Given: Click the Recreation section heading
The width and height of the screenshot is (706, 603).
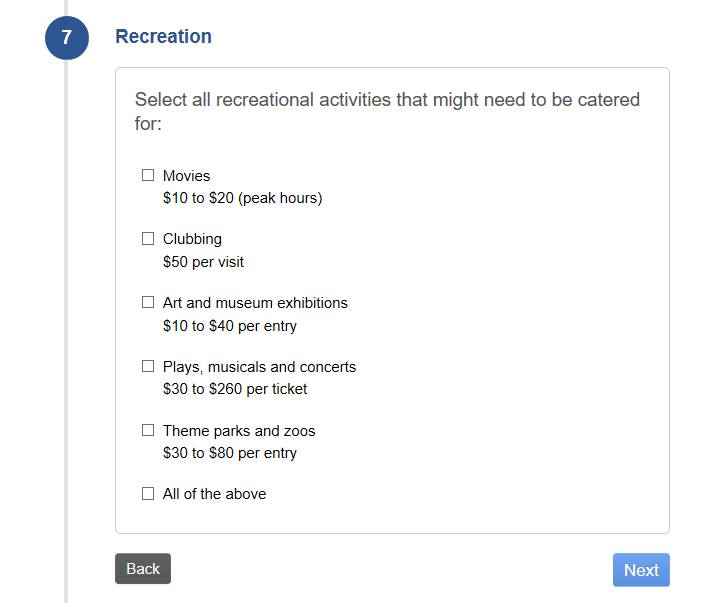Looking at the screenshot, I should (x=163, y=37).
